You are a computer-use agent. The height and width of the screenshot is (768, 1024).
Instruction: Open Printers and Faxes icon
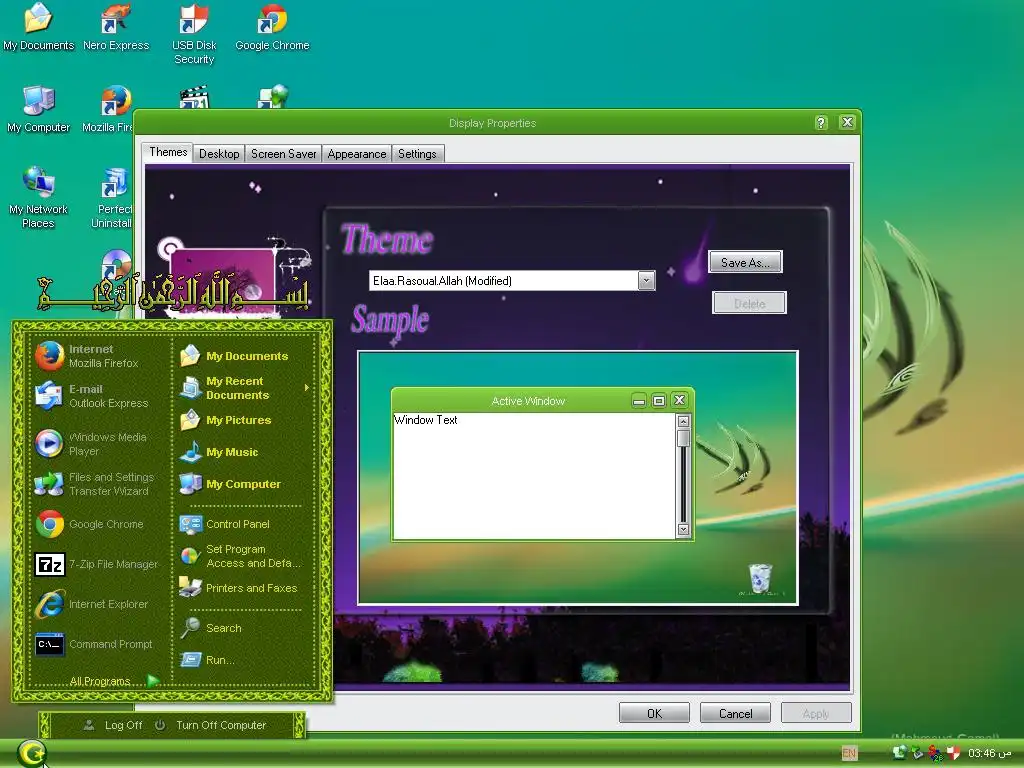point(190,588)
